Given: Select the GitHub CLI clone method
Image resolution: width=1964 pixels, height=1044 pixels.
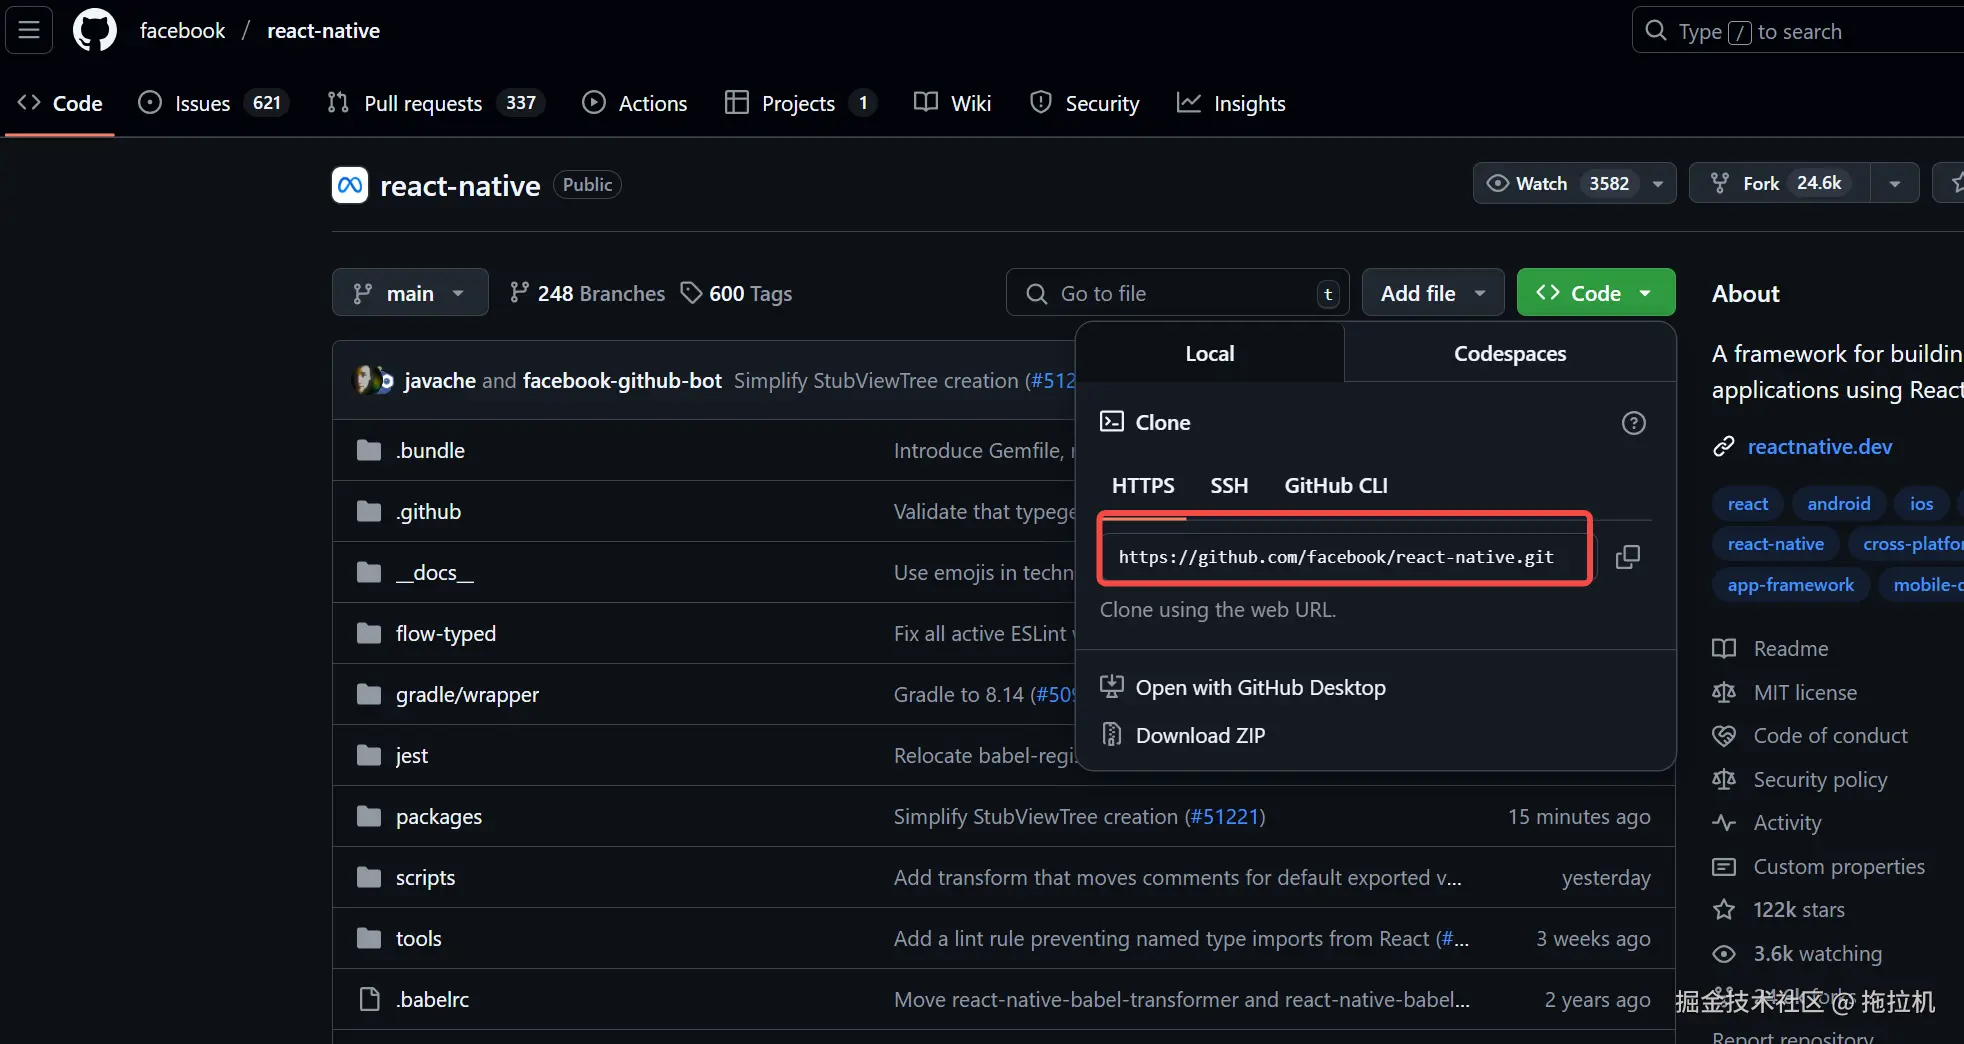Looking at the screenshot, I should [1336, 486].
